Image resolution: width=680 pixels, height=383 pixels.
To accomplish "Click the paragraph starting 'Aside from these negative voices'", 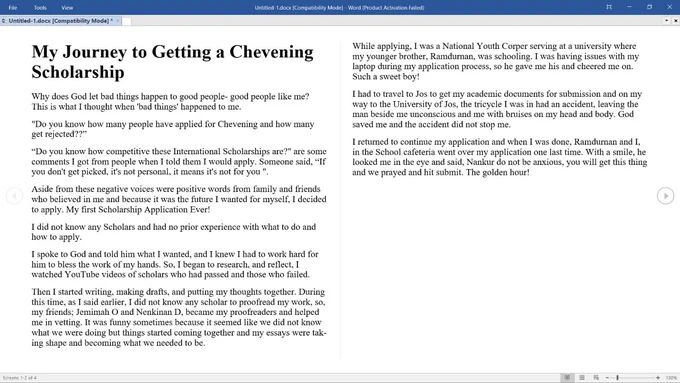I will pyautogui.click(x=179, y=199).
